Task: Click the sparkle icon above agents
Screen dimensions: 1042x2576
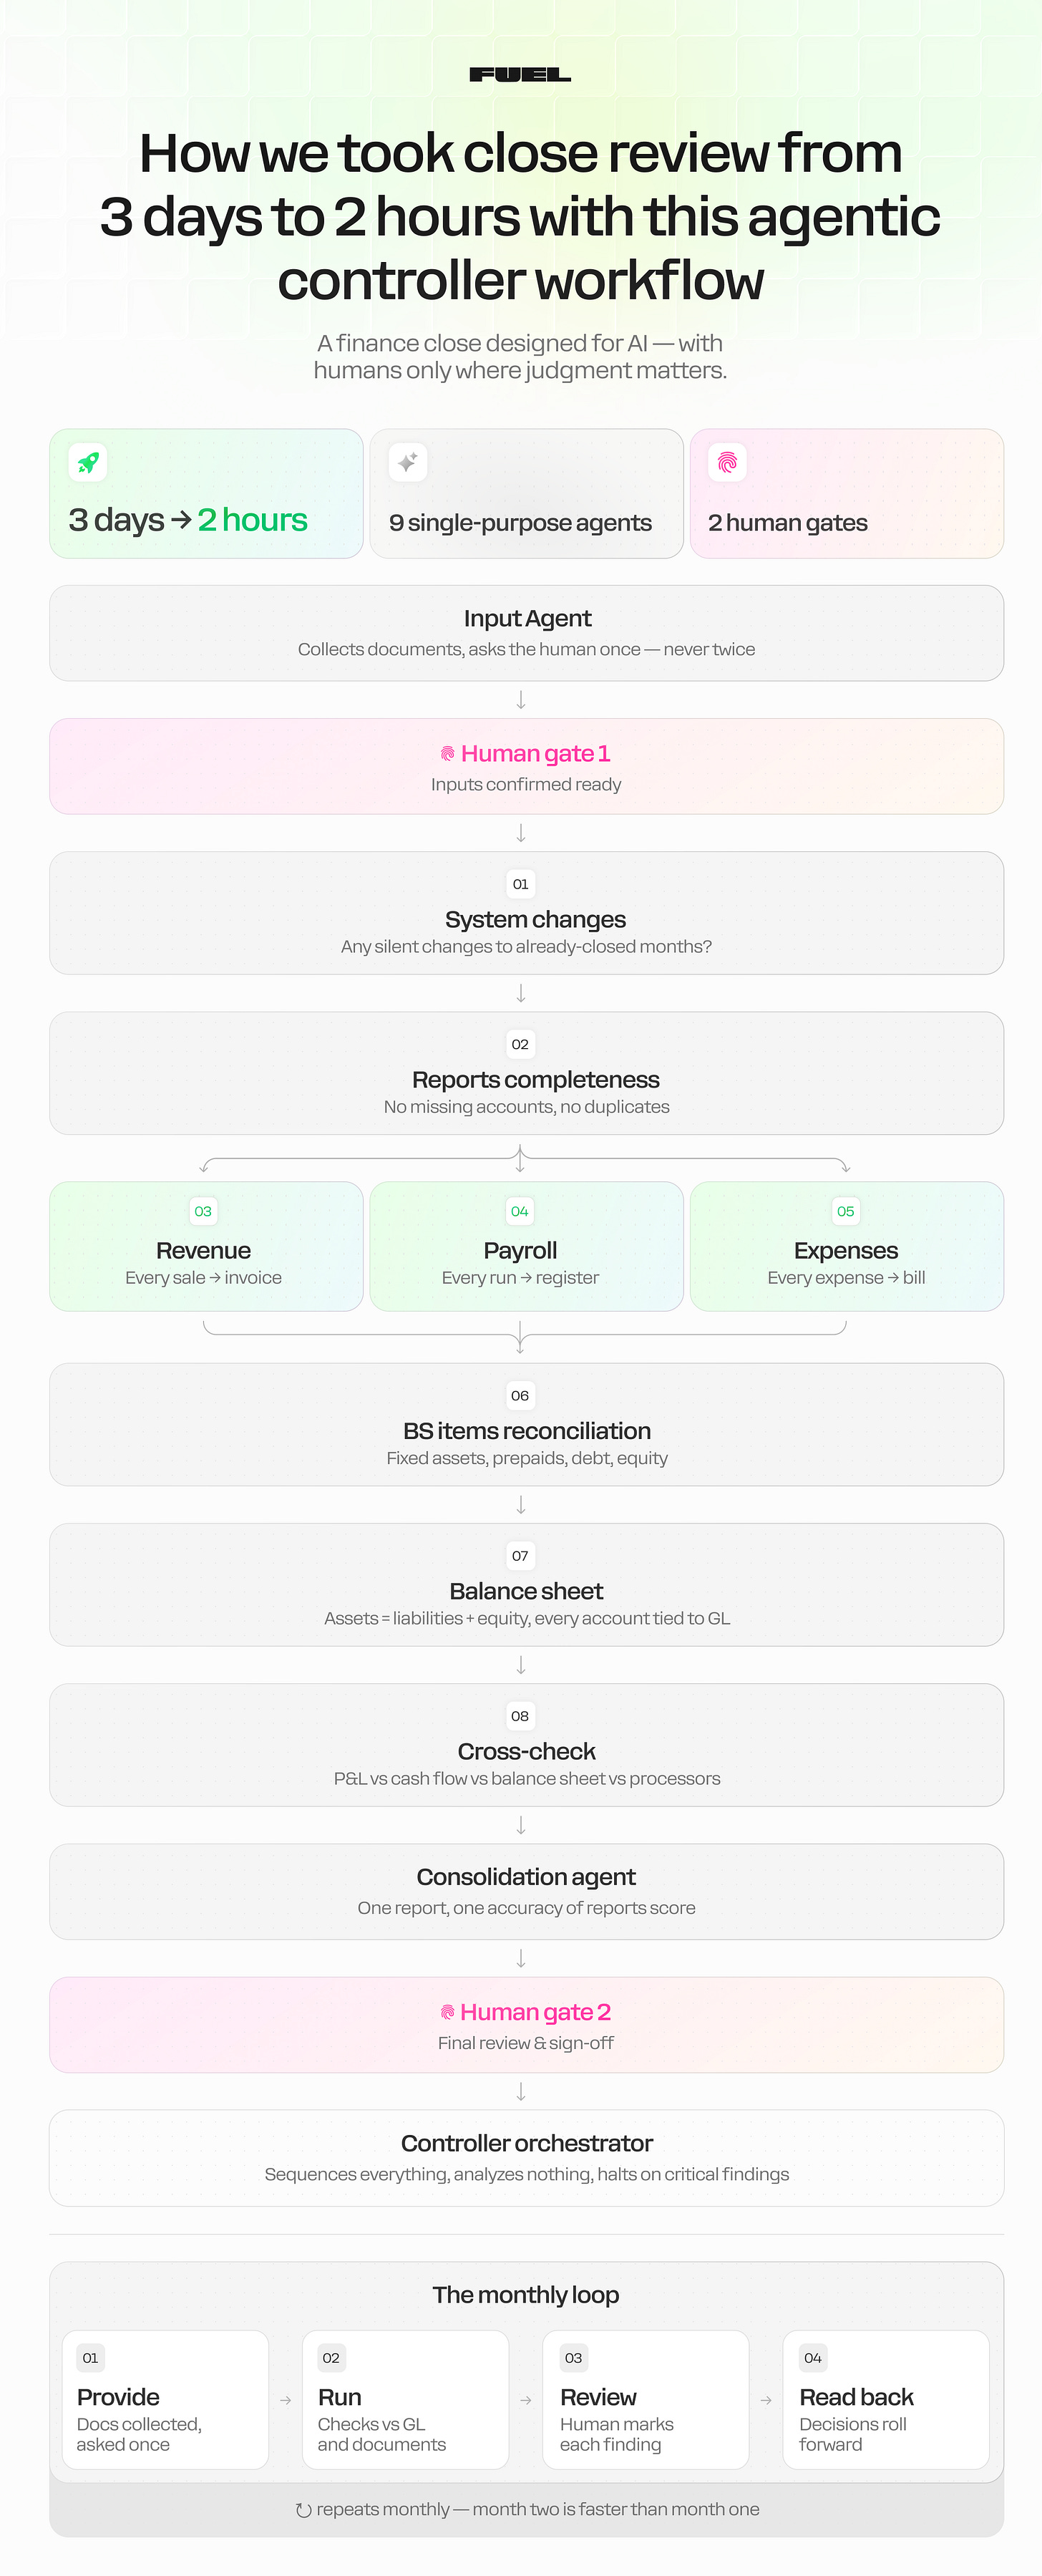Action: (408, 462)
